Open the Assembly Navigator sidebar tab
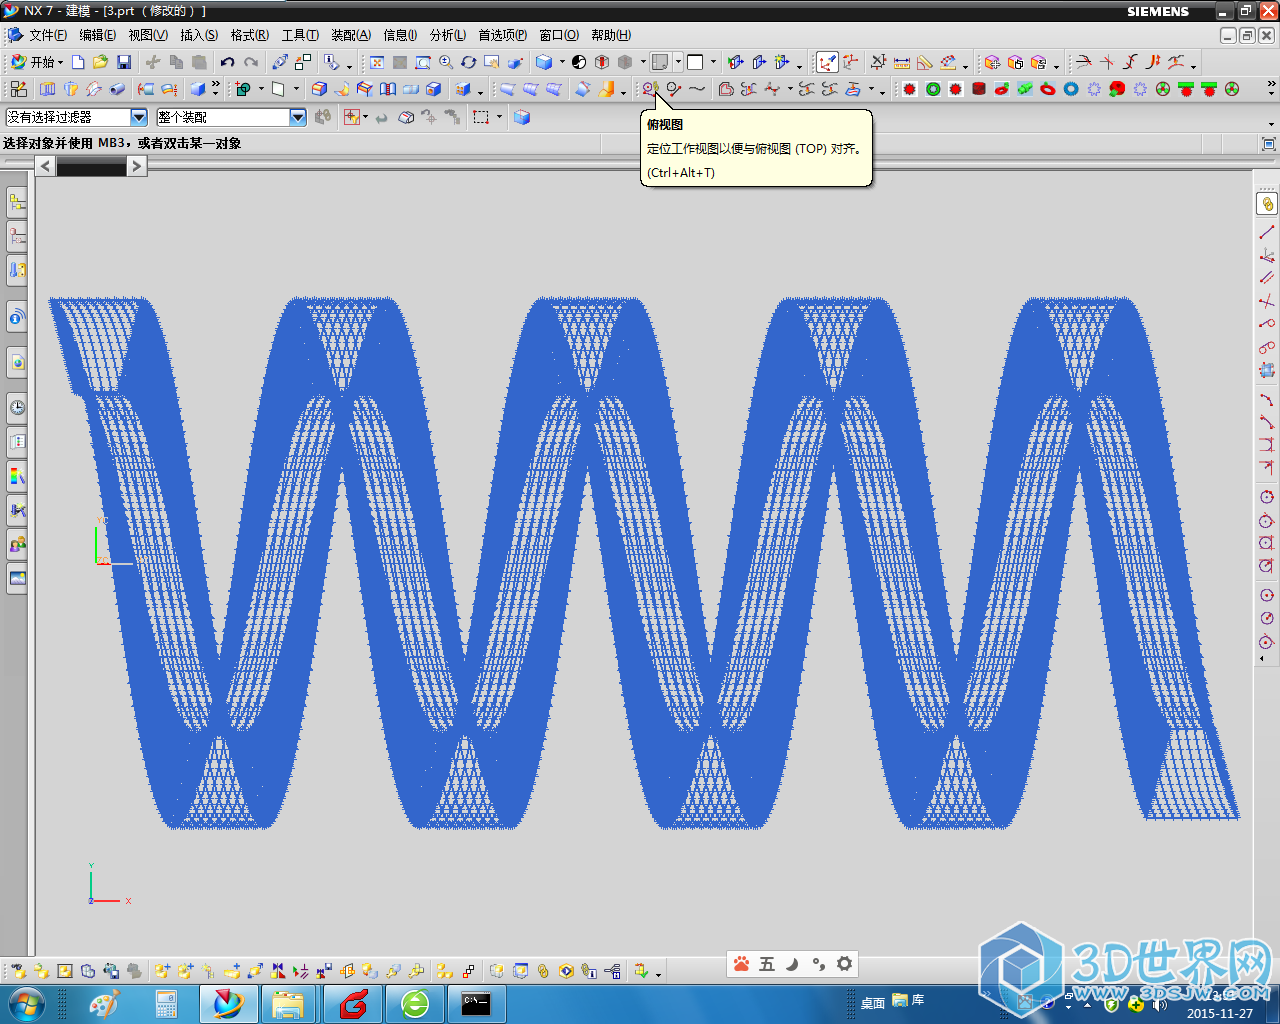This screenshot has height=1024, width=1280. (x=17, y=203)
